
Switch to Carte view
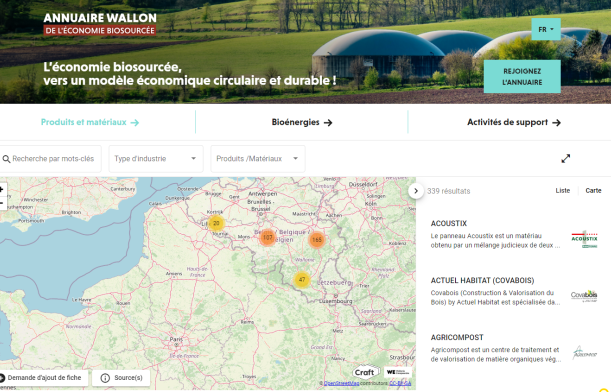pos(593,191)
